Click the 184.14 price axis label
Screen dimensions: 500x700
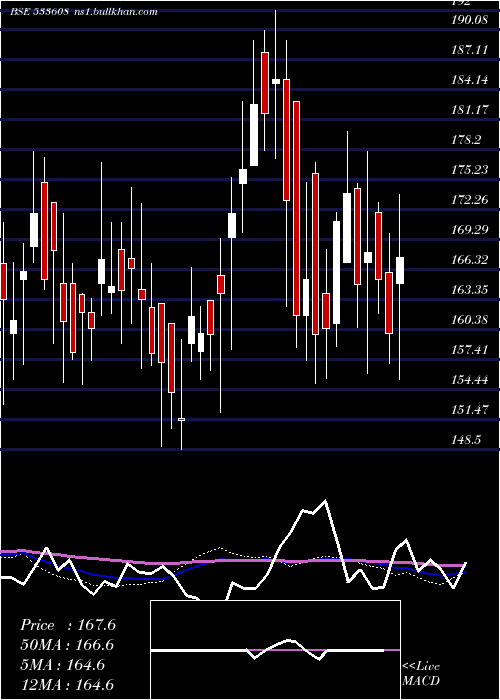pyautogui.click(x=470, y=80)
